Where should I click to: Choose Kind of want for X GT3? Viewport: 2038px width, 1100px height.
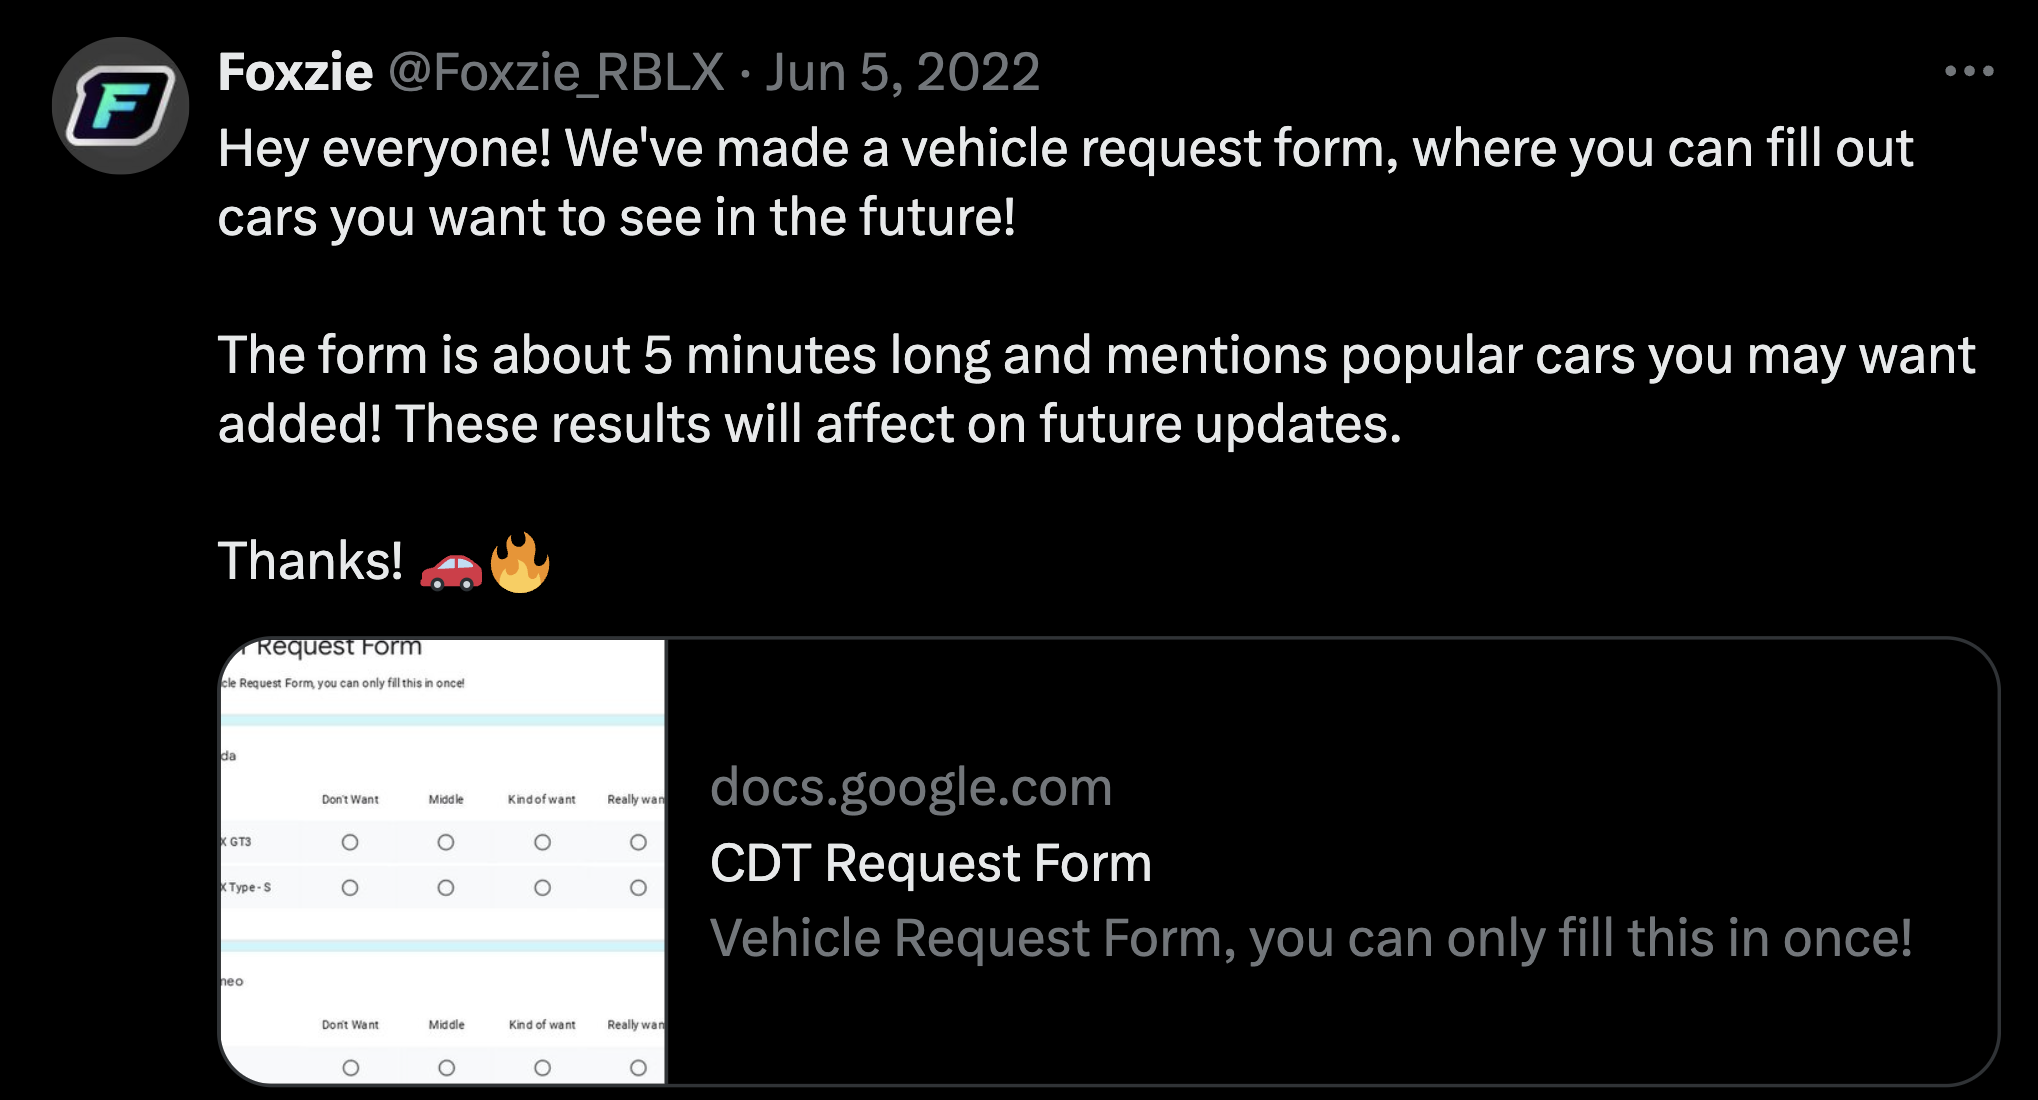pyautogui.click(x=542, y=842)
